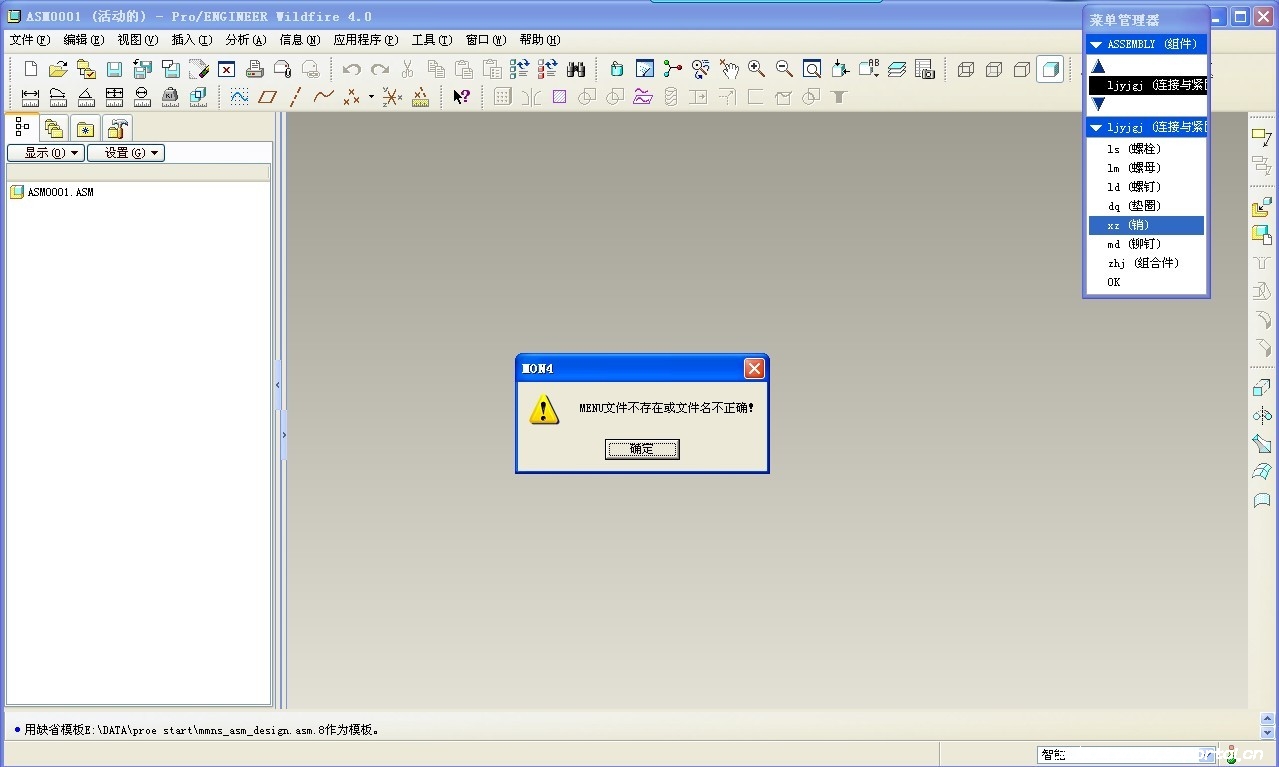1279x767 pixels.
Task: Open the 设置 dropdown in navigator
Action: 125,153
